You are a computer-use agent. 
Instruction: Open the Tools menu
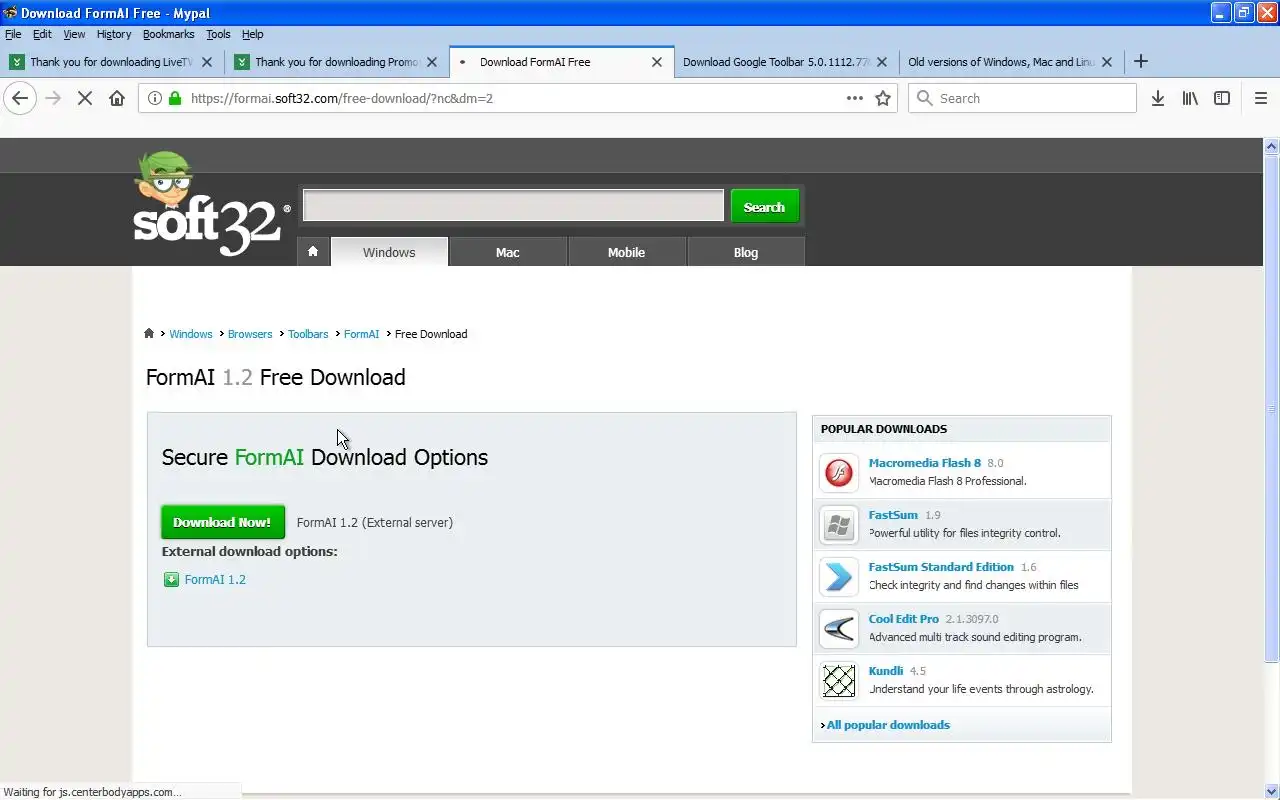pyautogui.click(x=218, y=34)
